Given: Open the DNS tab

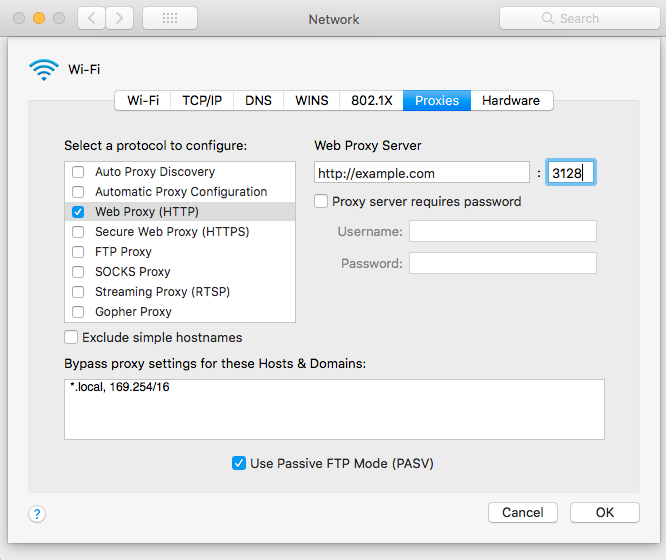Looking at the screenshot, I should 259,100.
